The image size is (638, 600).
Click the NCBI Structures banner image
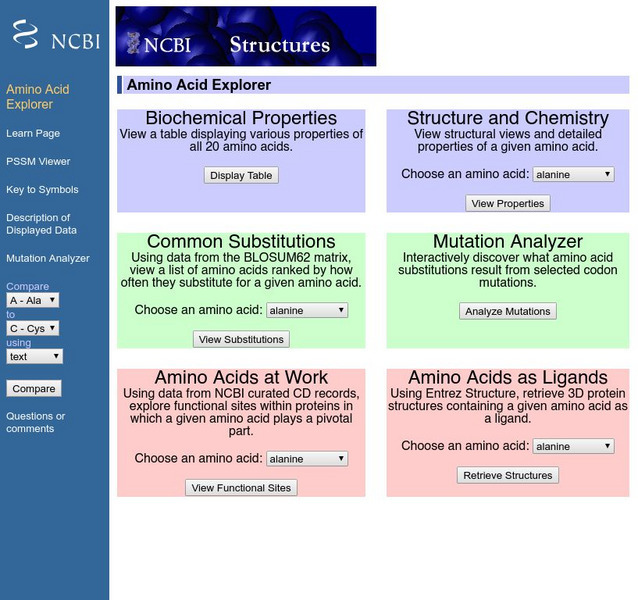[x=246, y=37]
